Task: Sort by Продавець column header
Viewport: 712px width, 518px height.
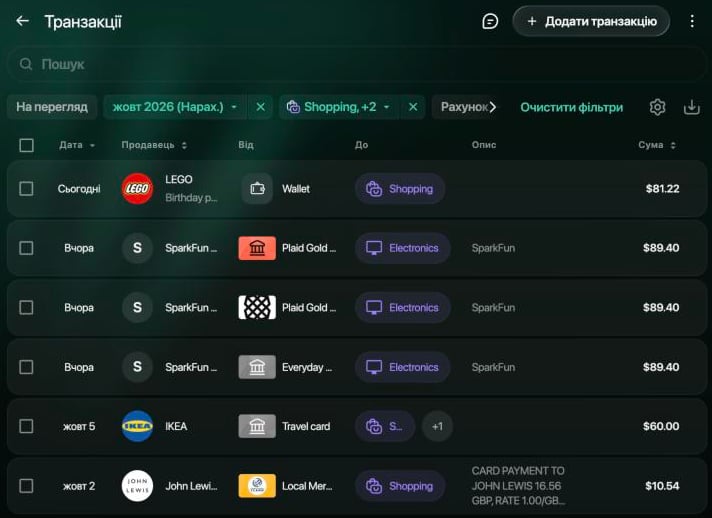Action: pos(154,145)
